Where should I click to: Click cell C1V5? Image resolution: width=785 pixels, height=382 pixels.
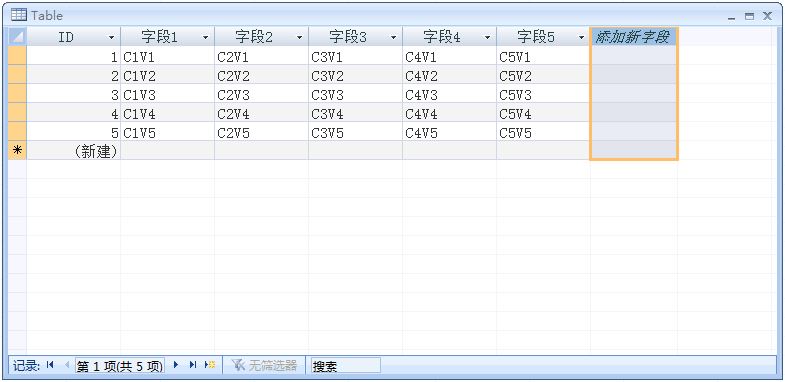tap(168, 132)
